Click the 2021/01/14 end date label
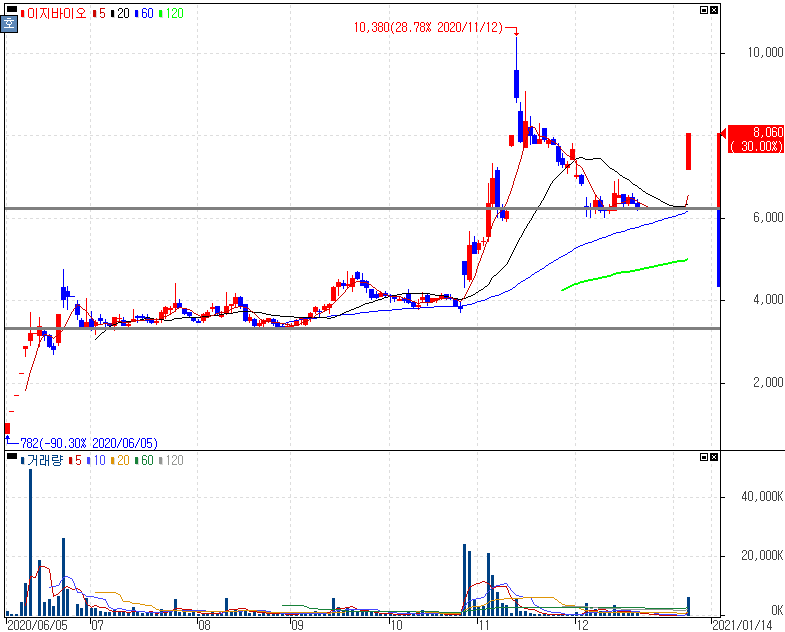Screen dimensions: 785x632 click(x=742, y=625)
